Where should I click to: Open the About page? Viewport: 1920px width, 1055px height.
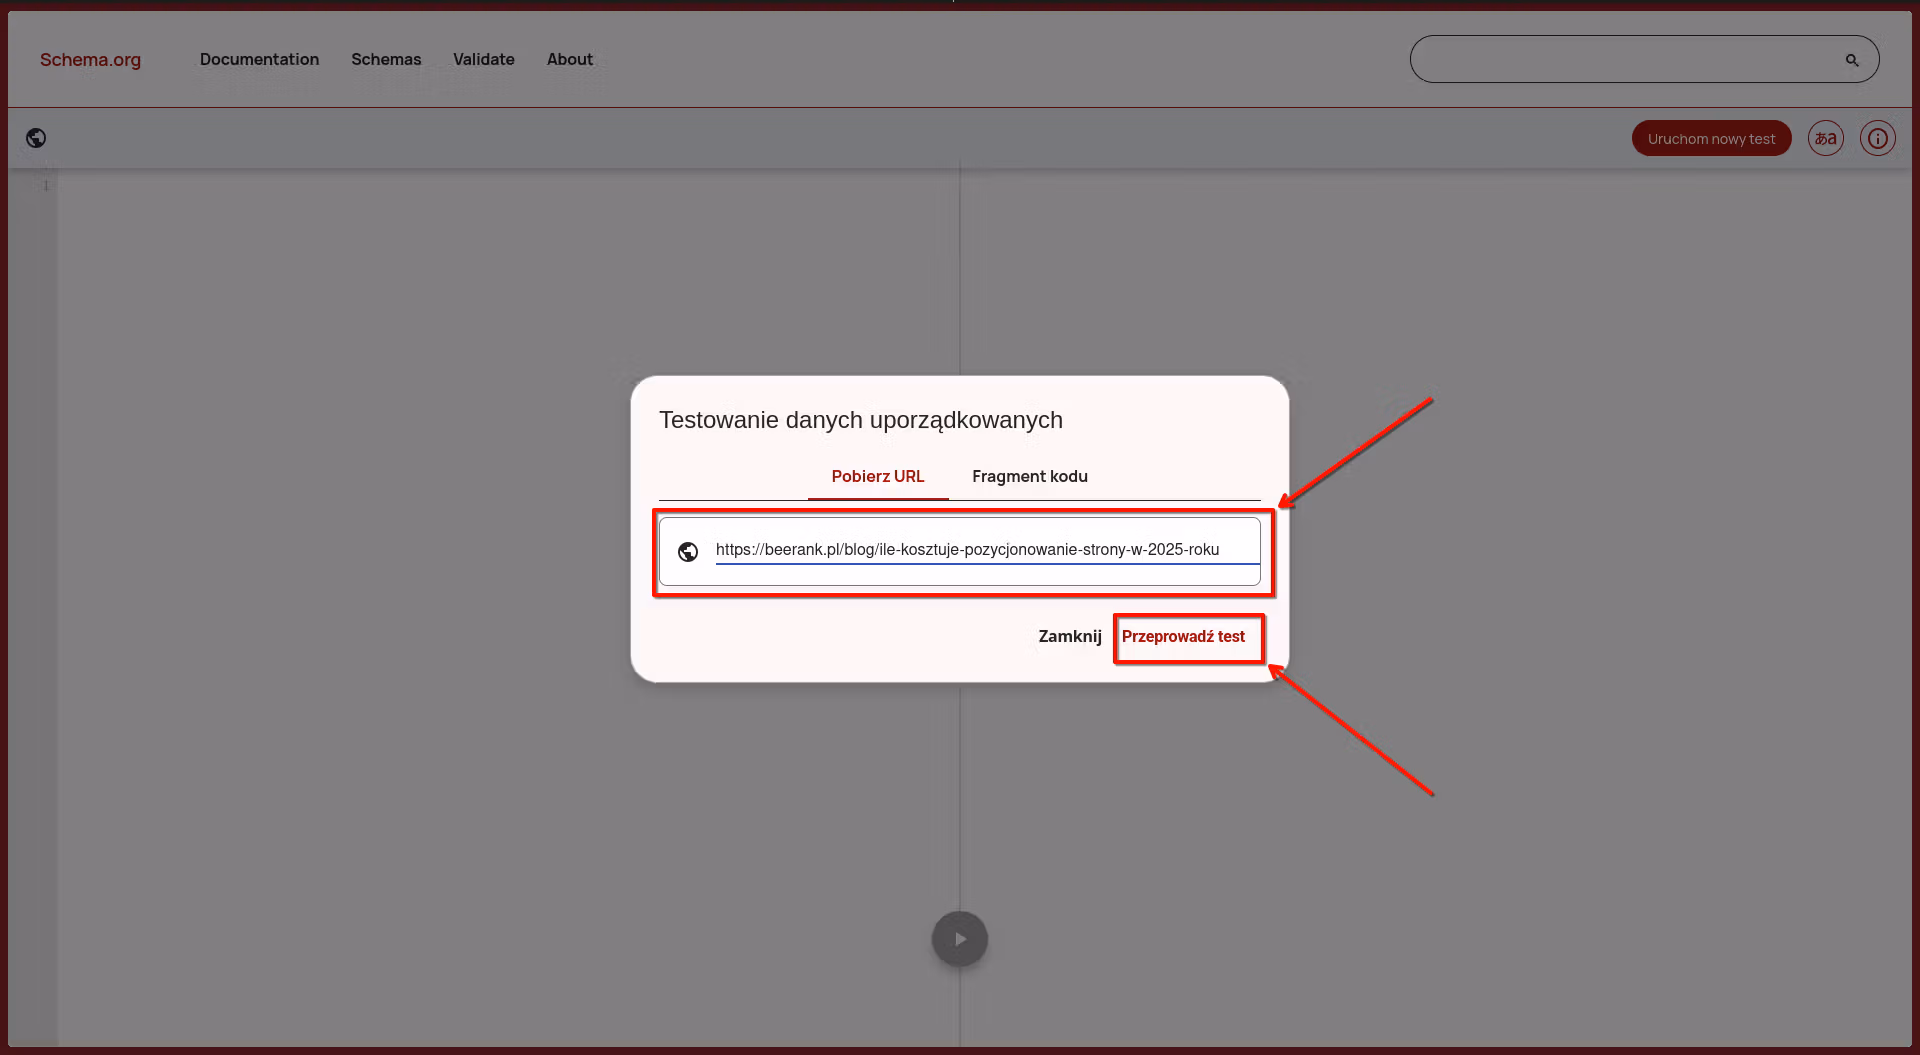point(569,59)
